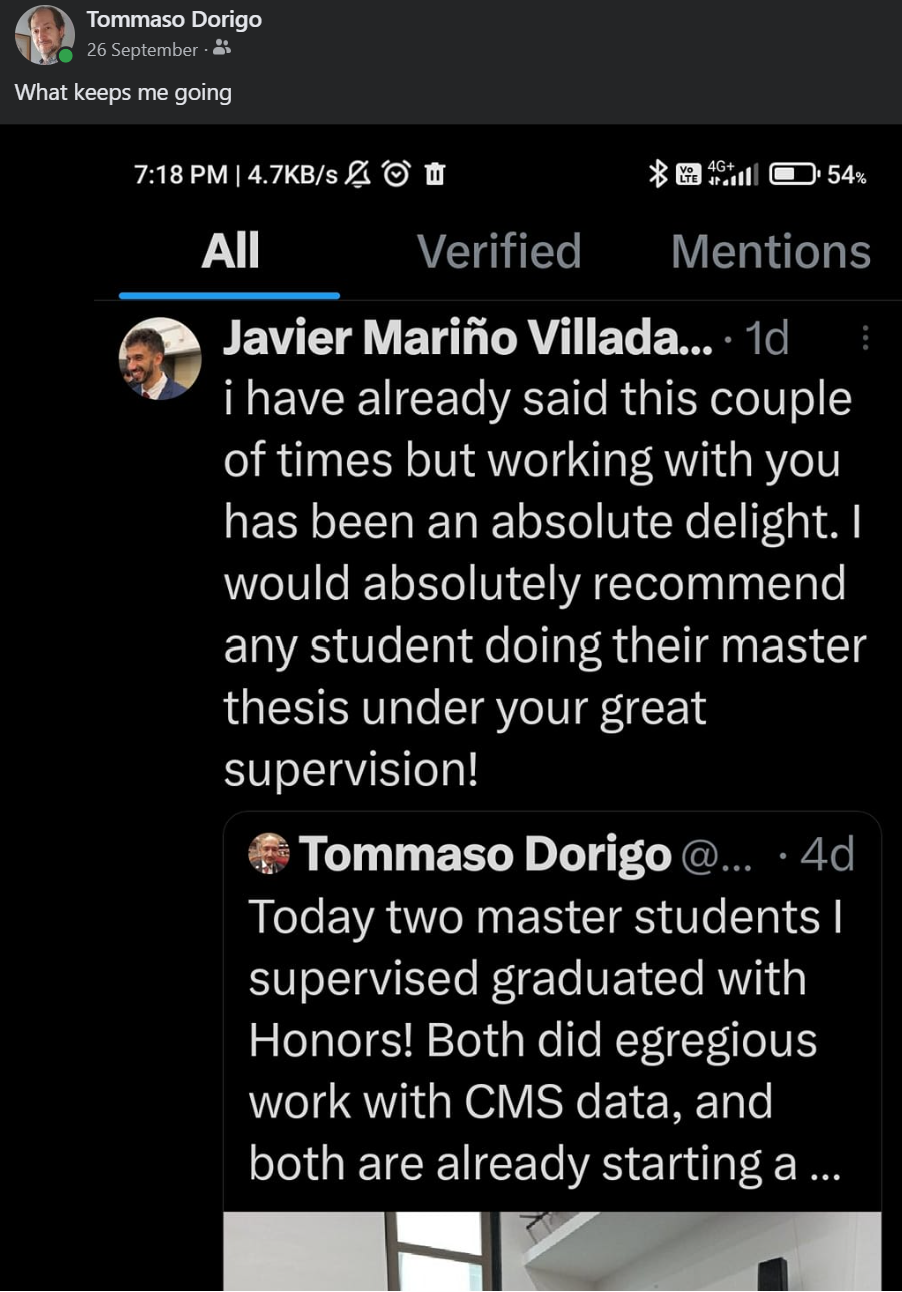Tap the alarm clock status icon
Viewport: 902px width, 1292px height.
[x=397, y=175]
